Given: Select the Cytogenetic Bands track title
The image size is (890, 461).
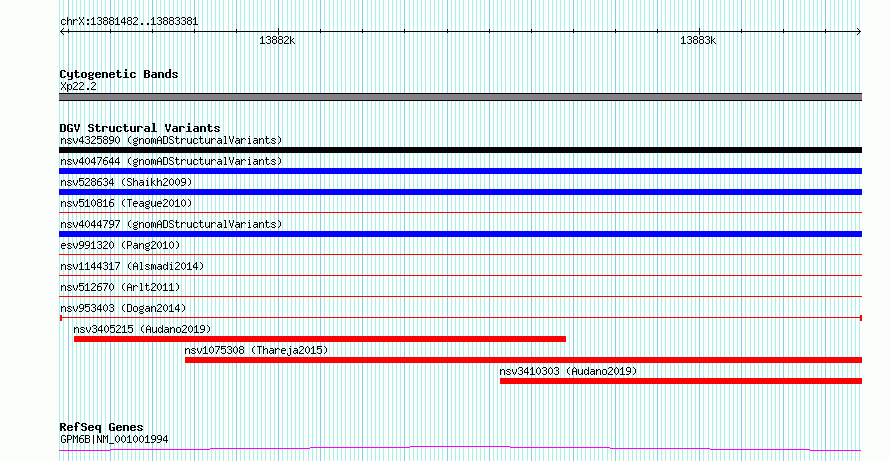Looking at the screenshot, I should tap(119, 74).
